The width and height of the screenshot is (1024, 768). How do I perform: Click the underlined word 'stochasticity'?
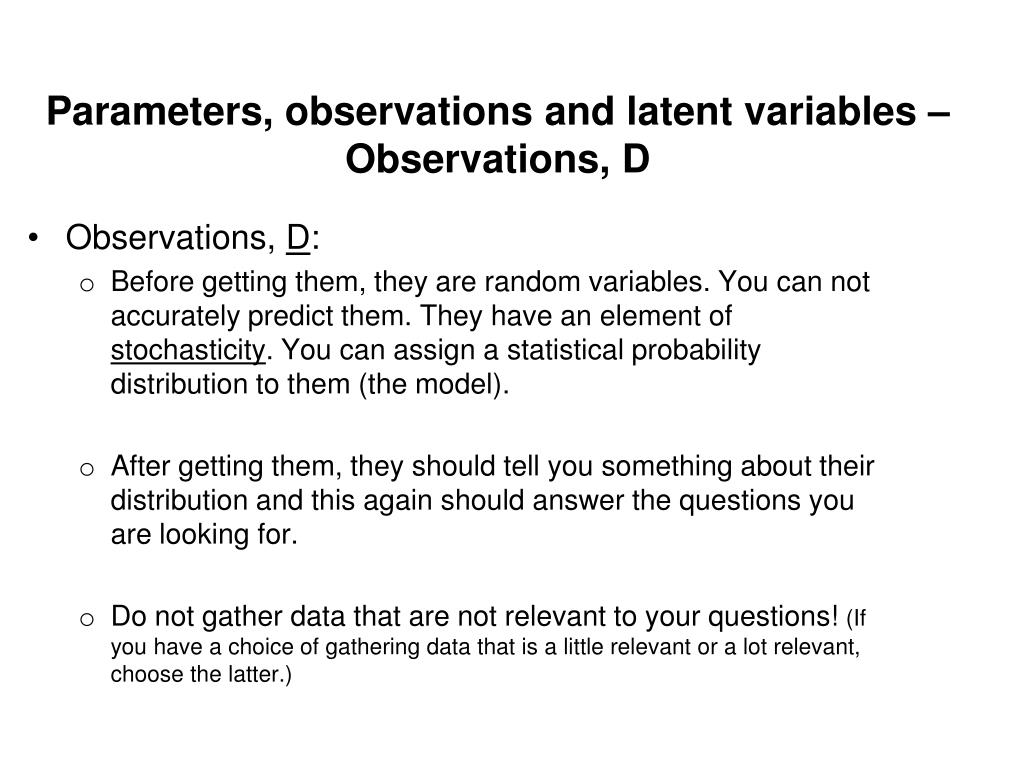(188, 351)
